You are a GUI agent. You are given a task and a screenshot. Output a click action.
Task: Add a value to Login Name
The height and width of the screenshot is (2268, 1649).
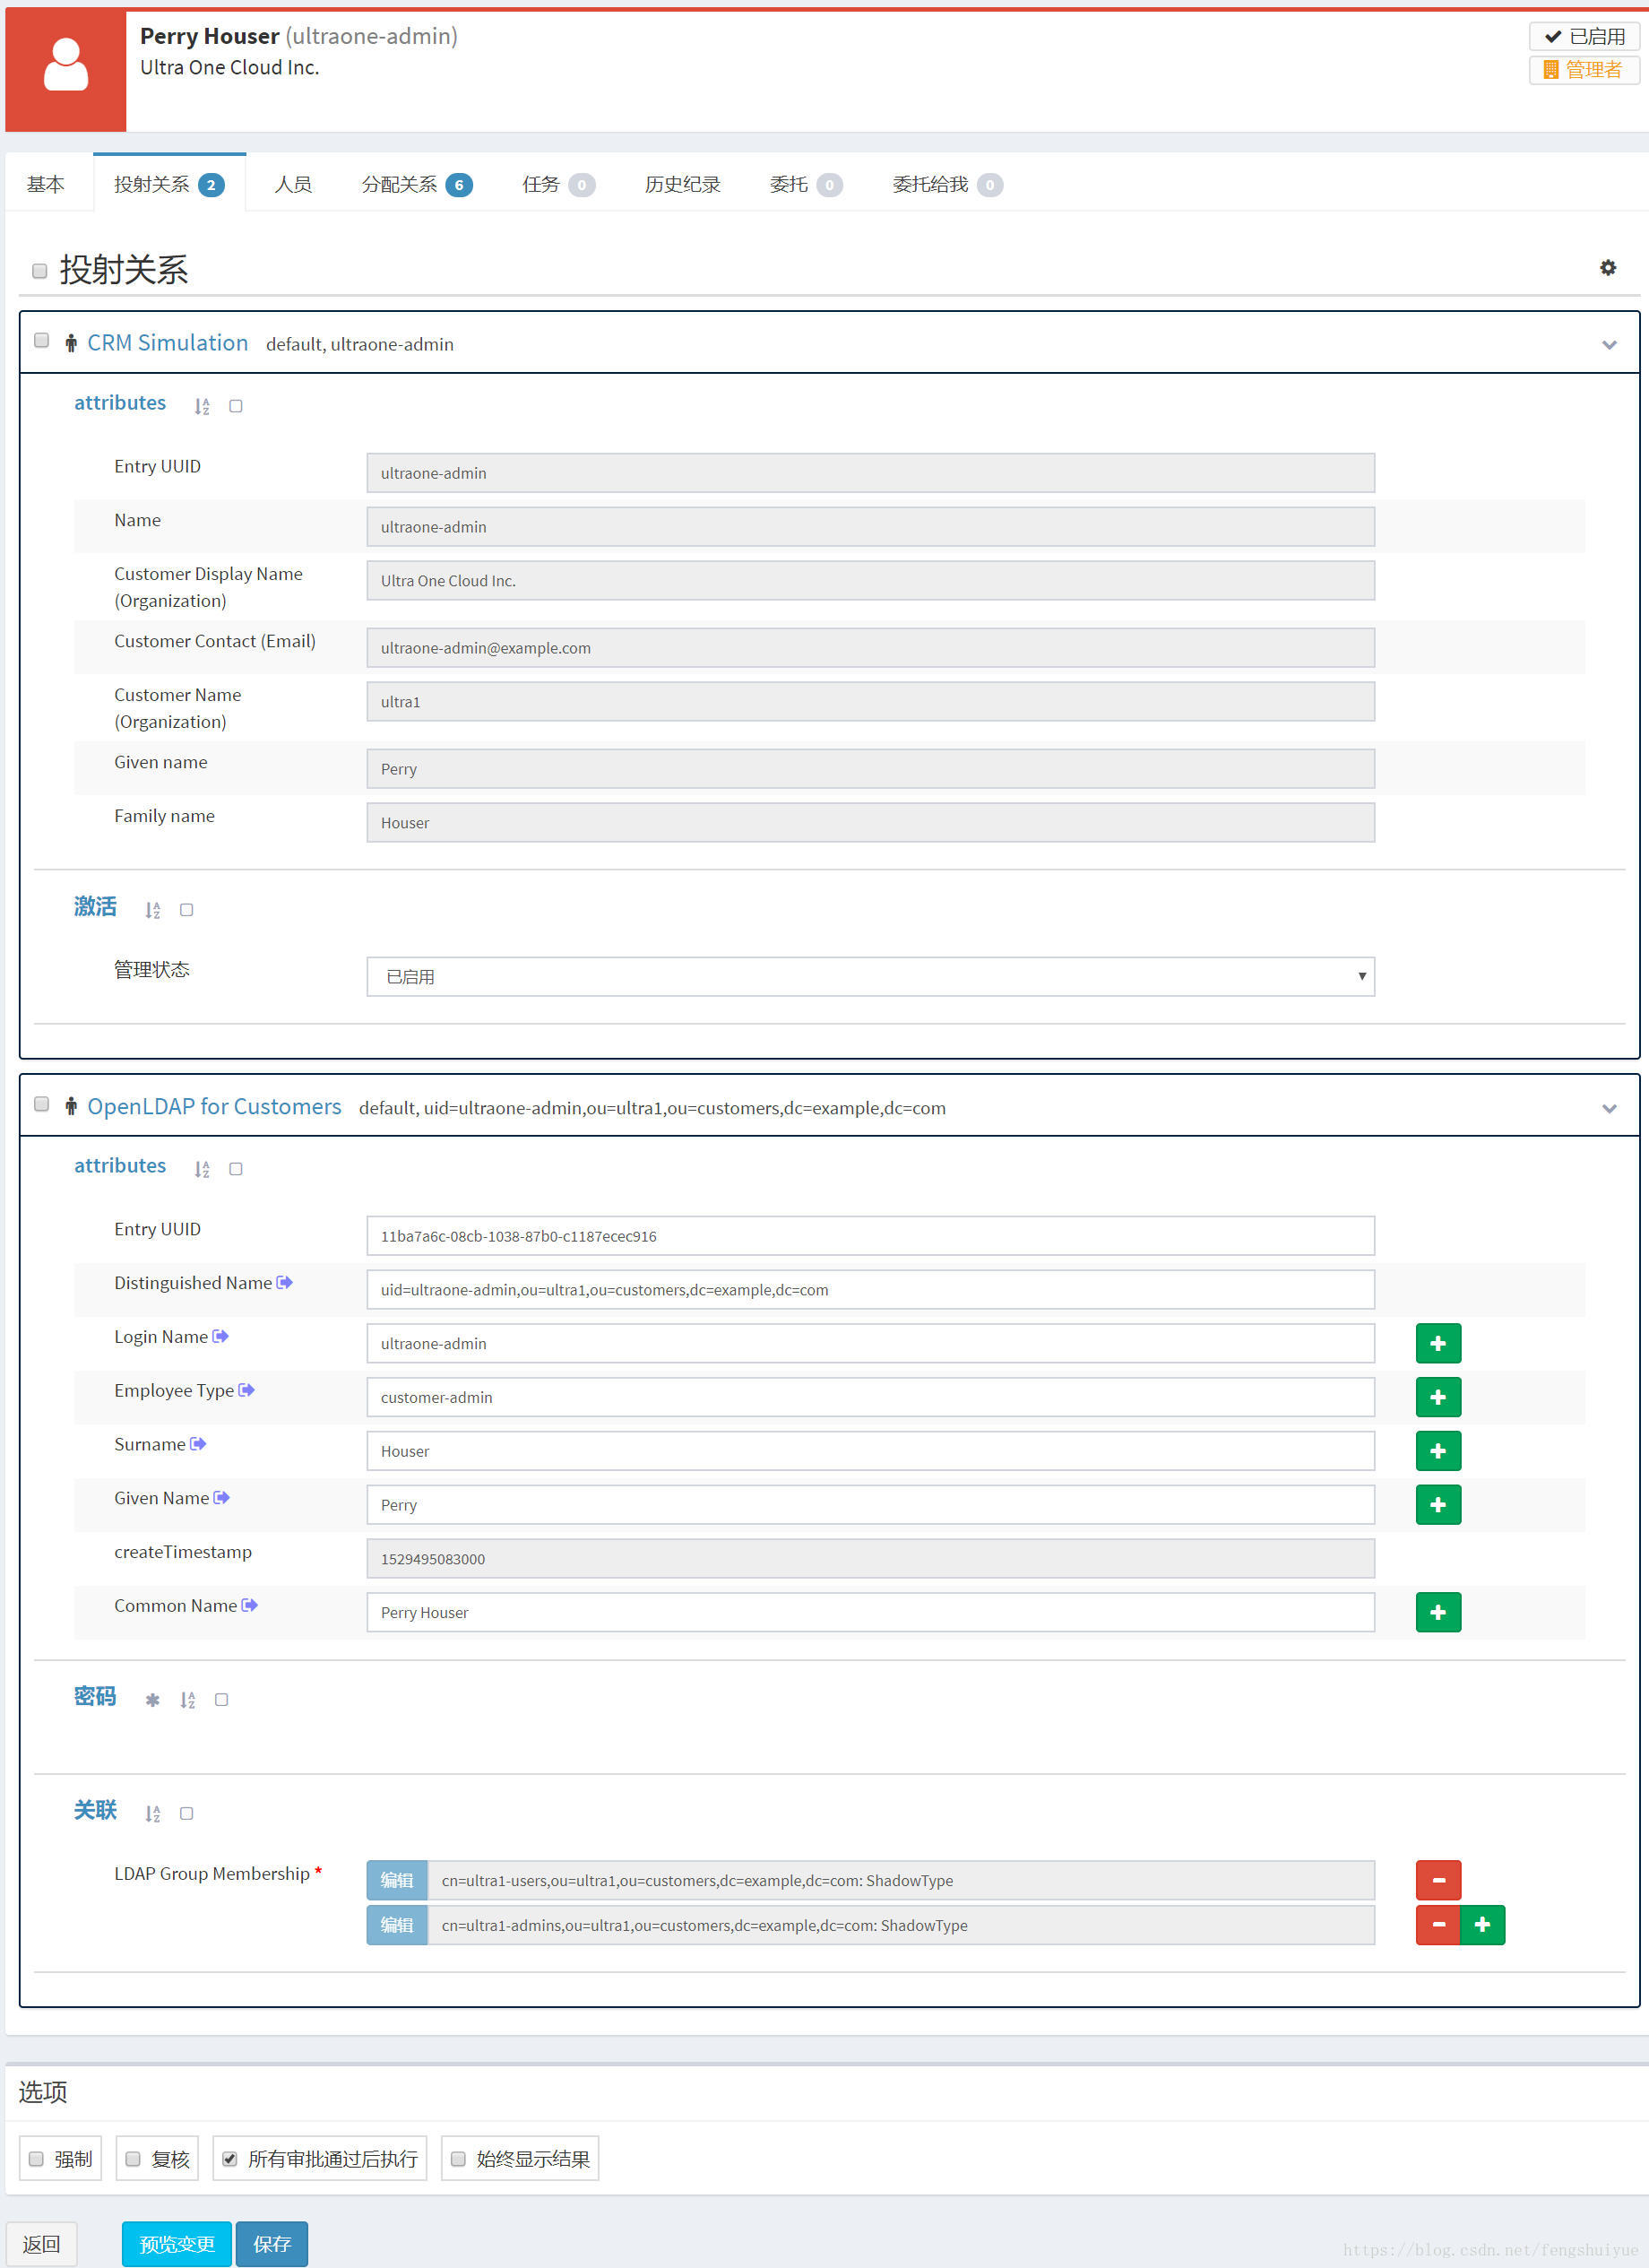tap(1438, 1344)
